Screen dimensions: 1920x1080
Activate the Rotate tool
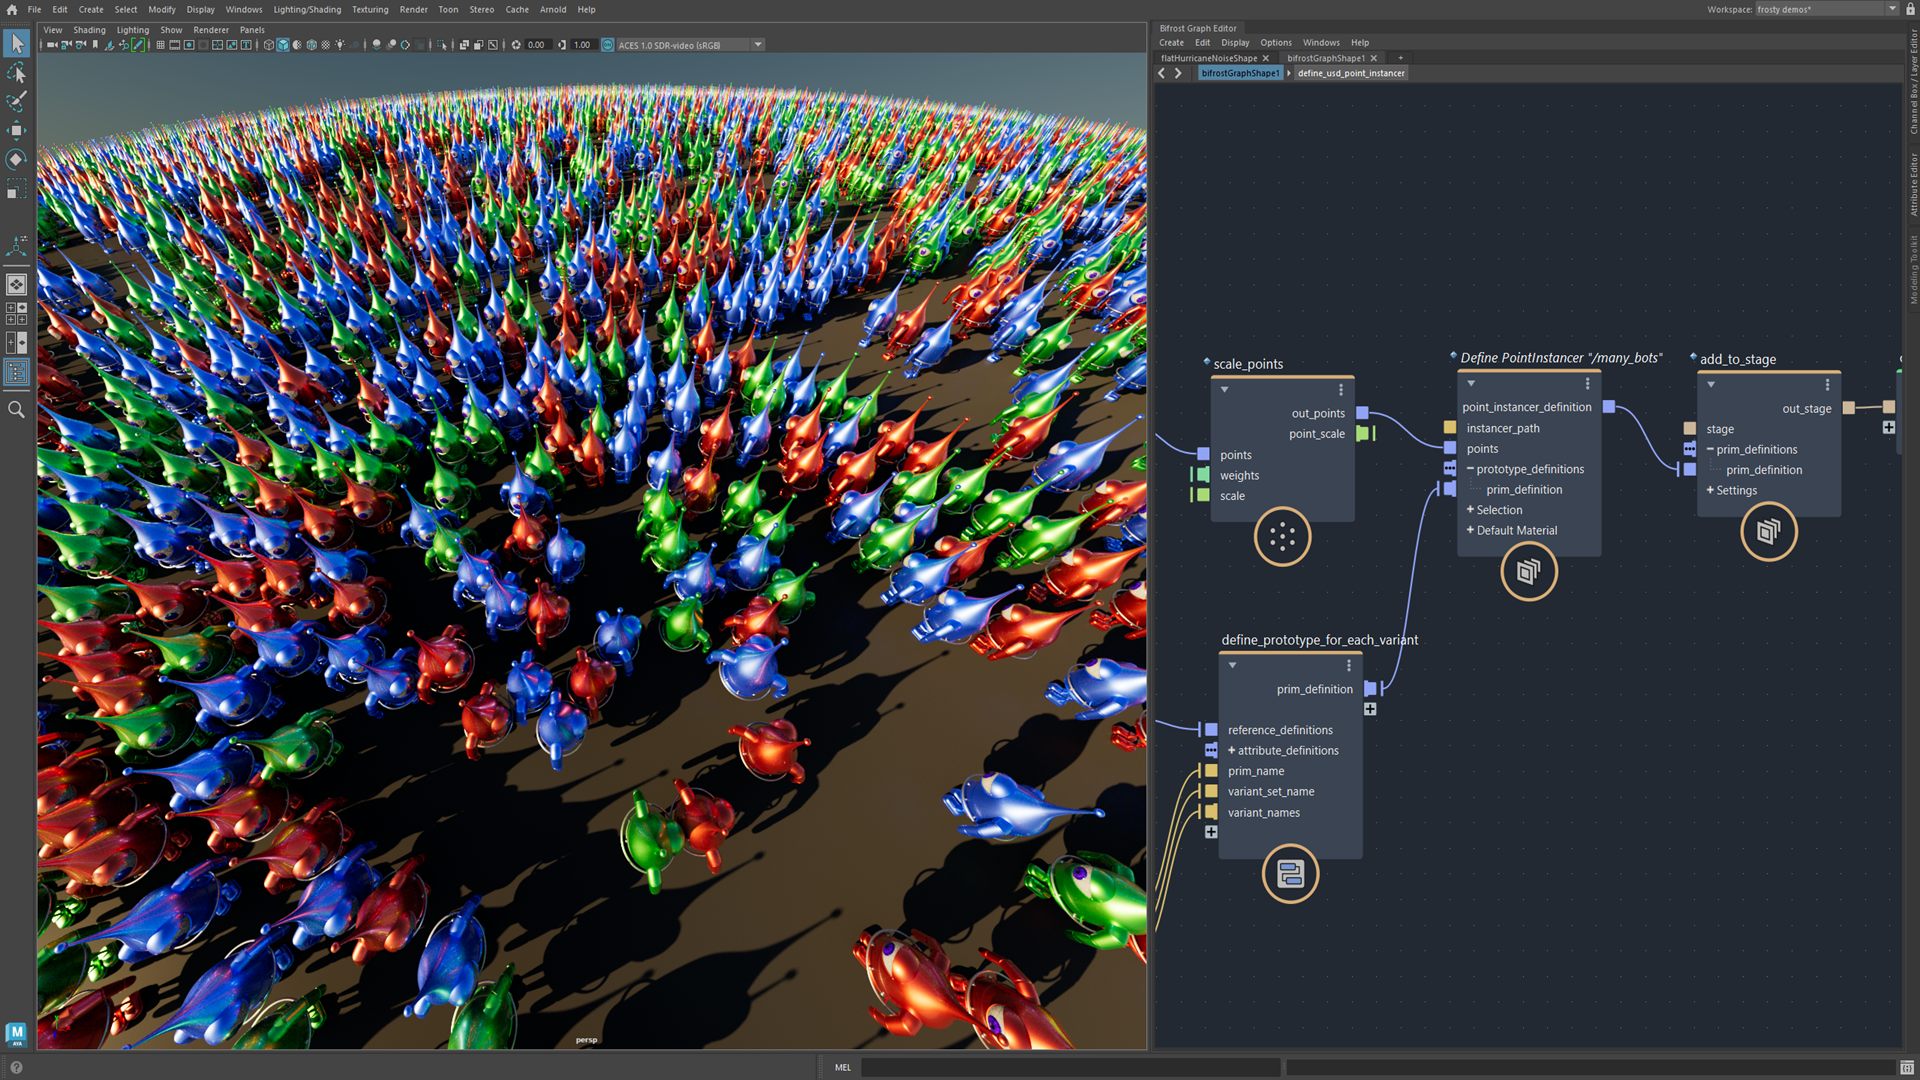click(x=16, y=159)
